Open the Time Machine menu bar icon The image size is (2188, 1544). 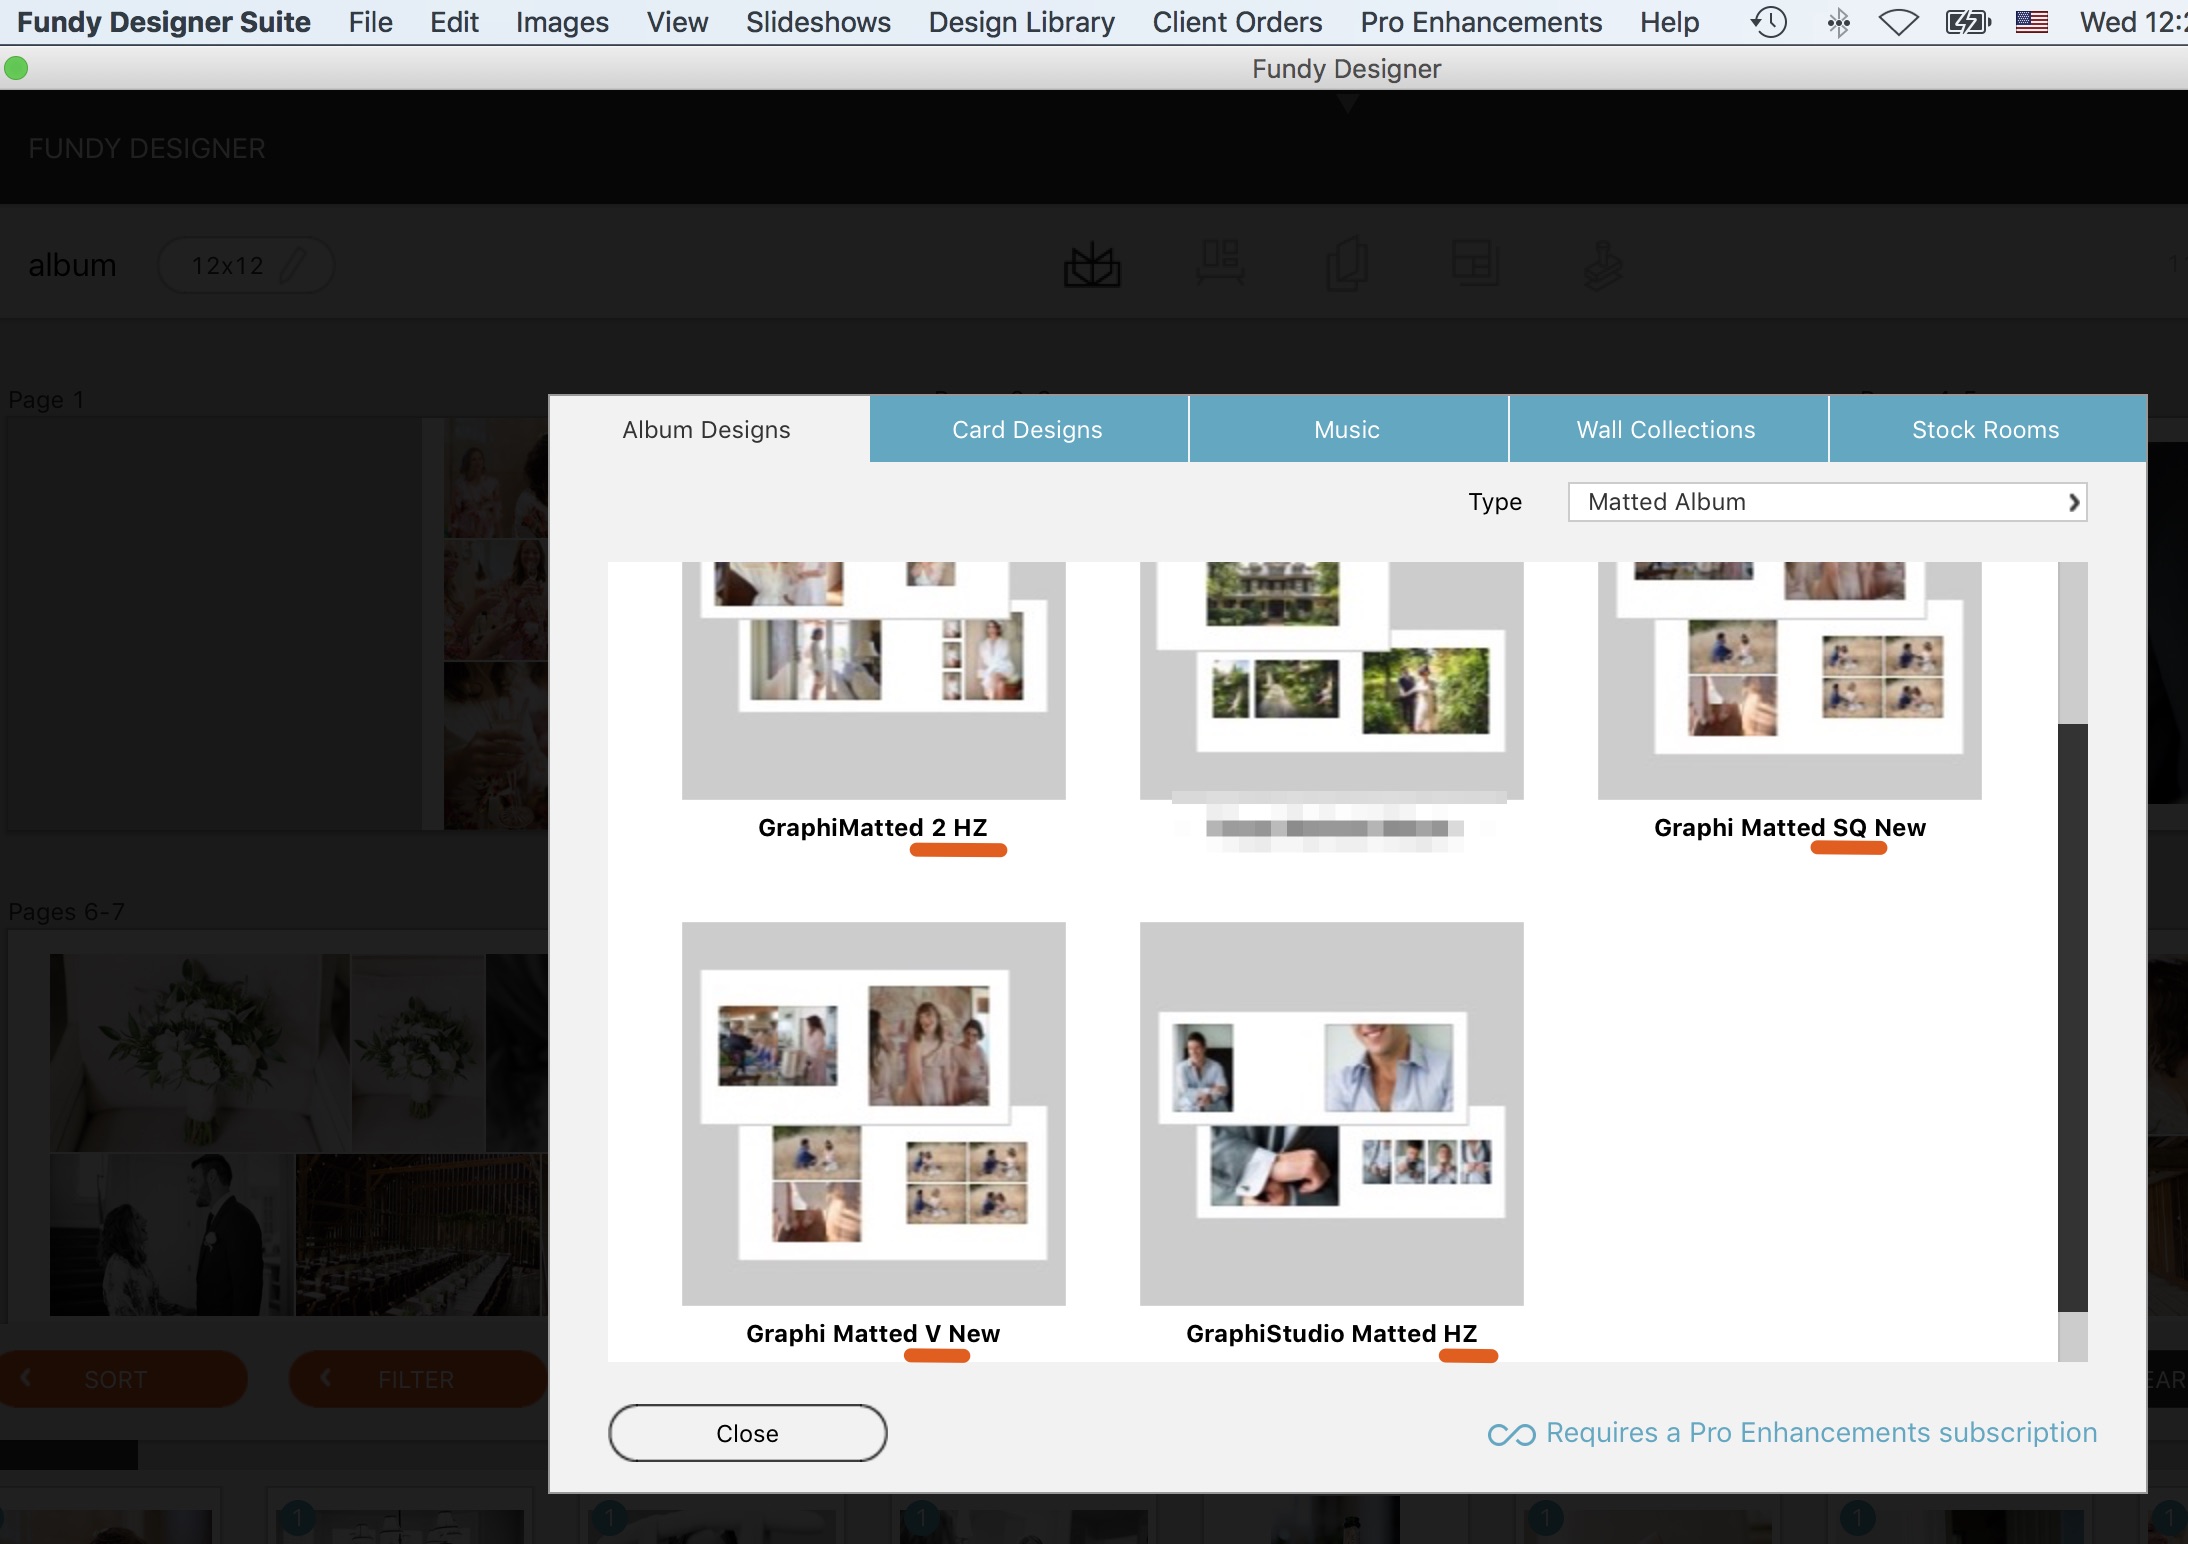pyautogui.click(x=1769, y=22)
